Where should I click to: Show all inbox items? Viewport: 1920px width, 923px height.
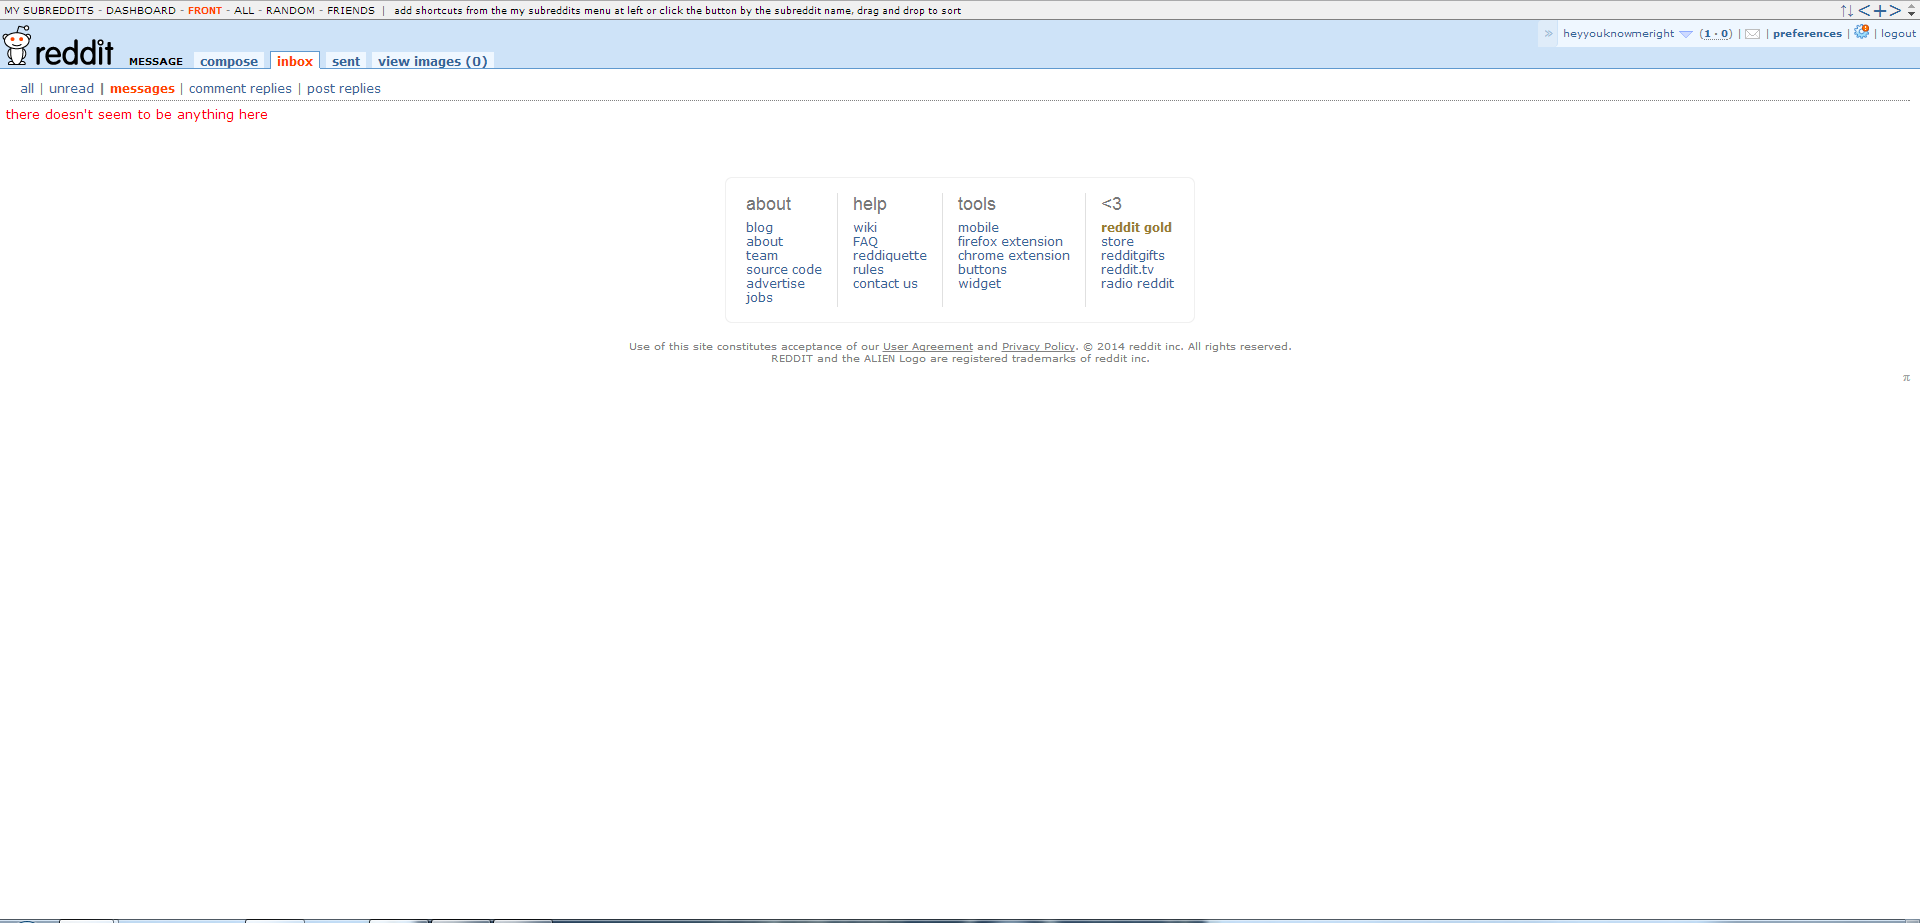point(27,89)
